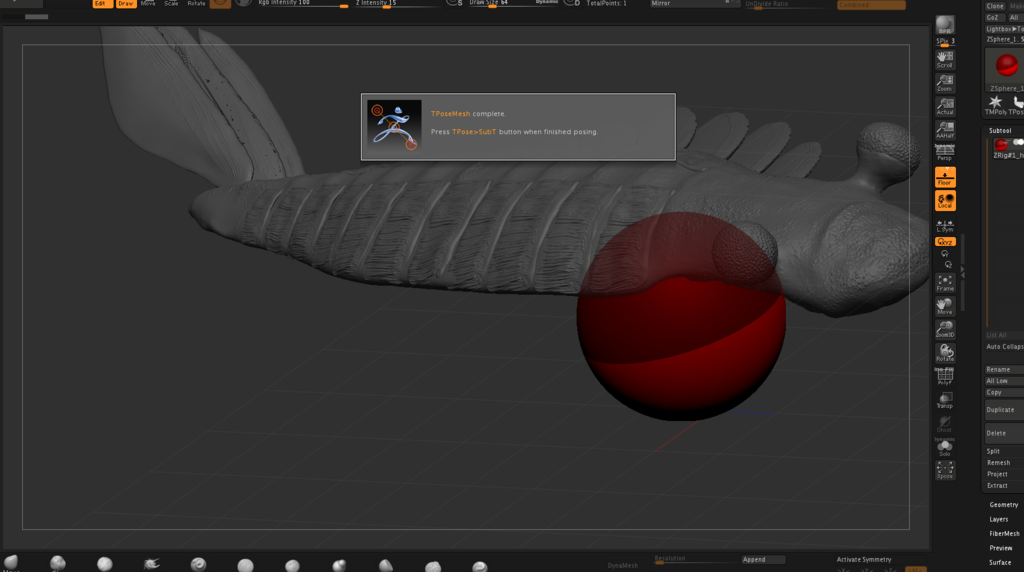This screenshot has width=1024, height=572.
Task: Toggle Edit mode button
Action: click(x=102, y=3)
